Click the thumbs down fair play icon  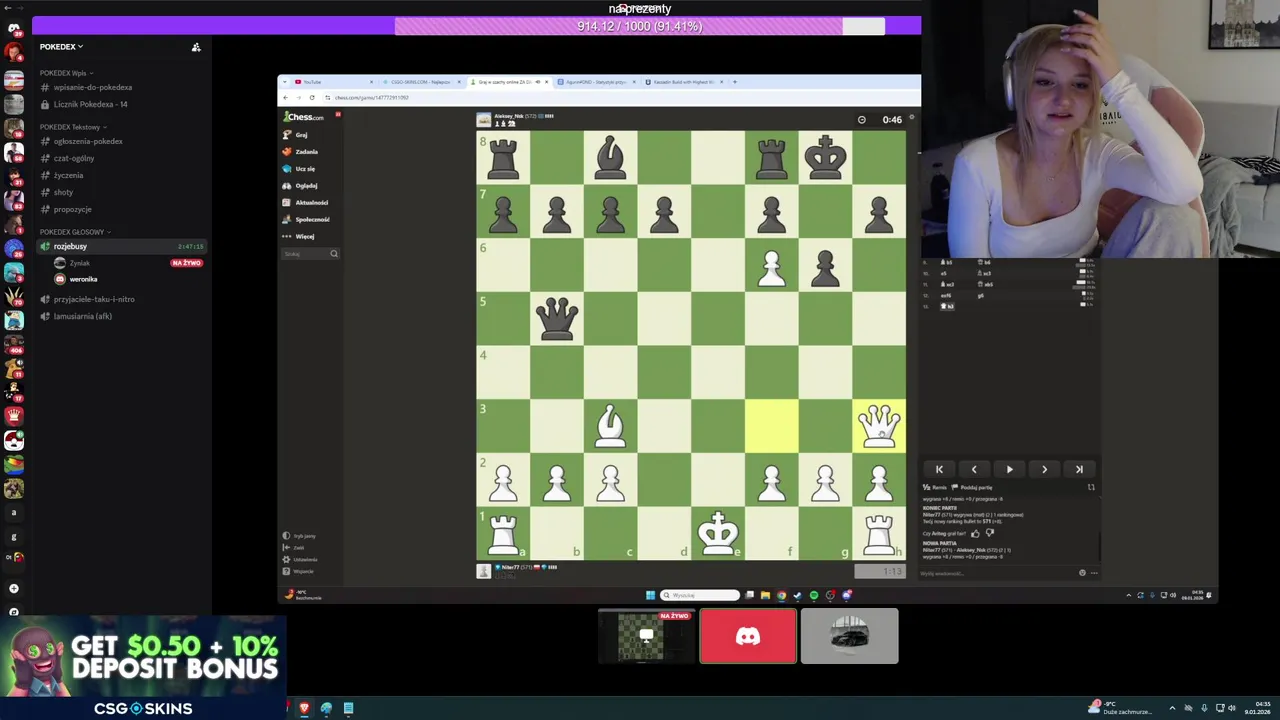[990, 533]
